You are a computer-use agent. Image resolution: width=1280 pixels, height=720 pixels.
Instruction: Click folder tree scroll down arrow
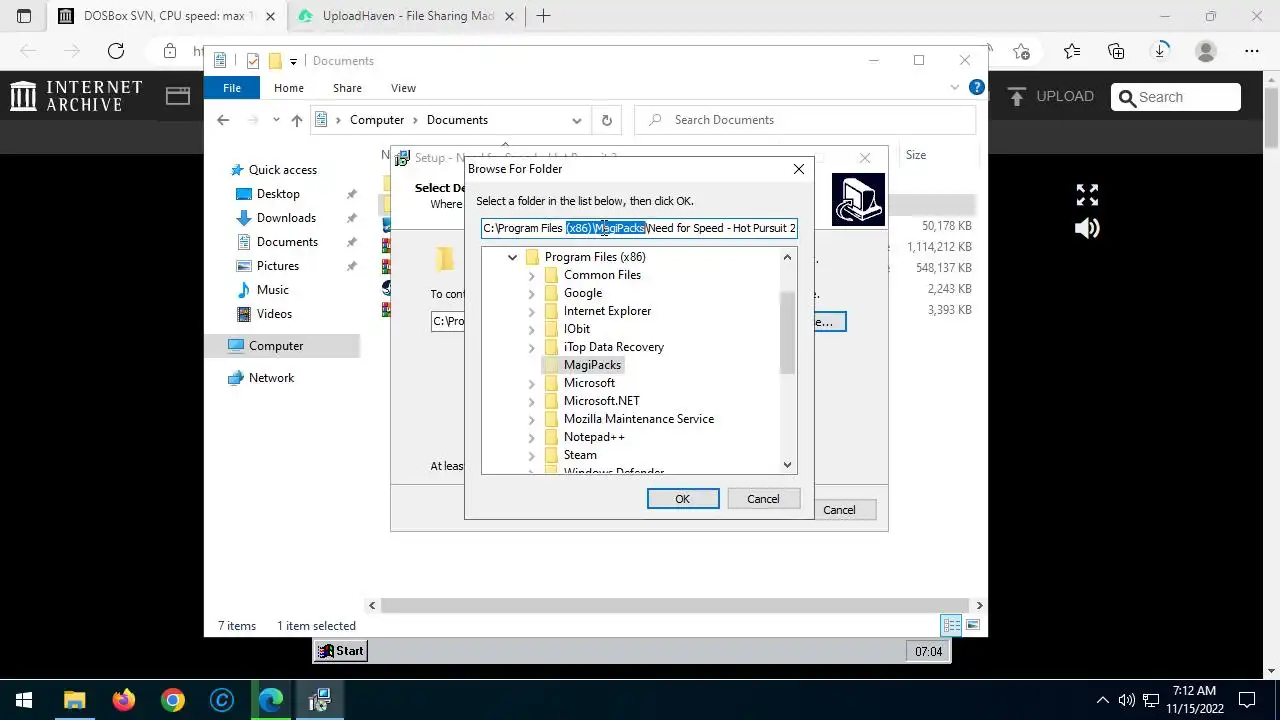point(787,465)
